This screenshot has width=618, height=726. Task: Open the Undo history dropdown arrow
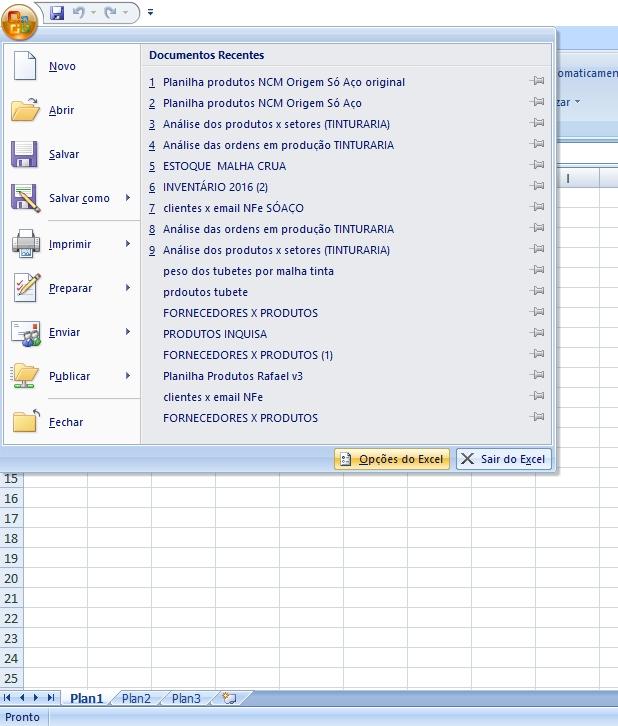(94, 13)
